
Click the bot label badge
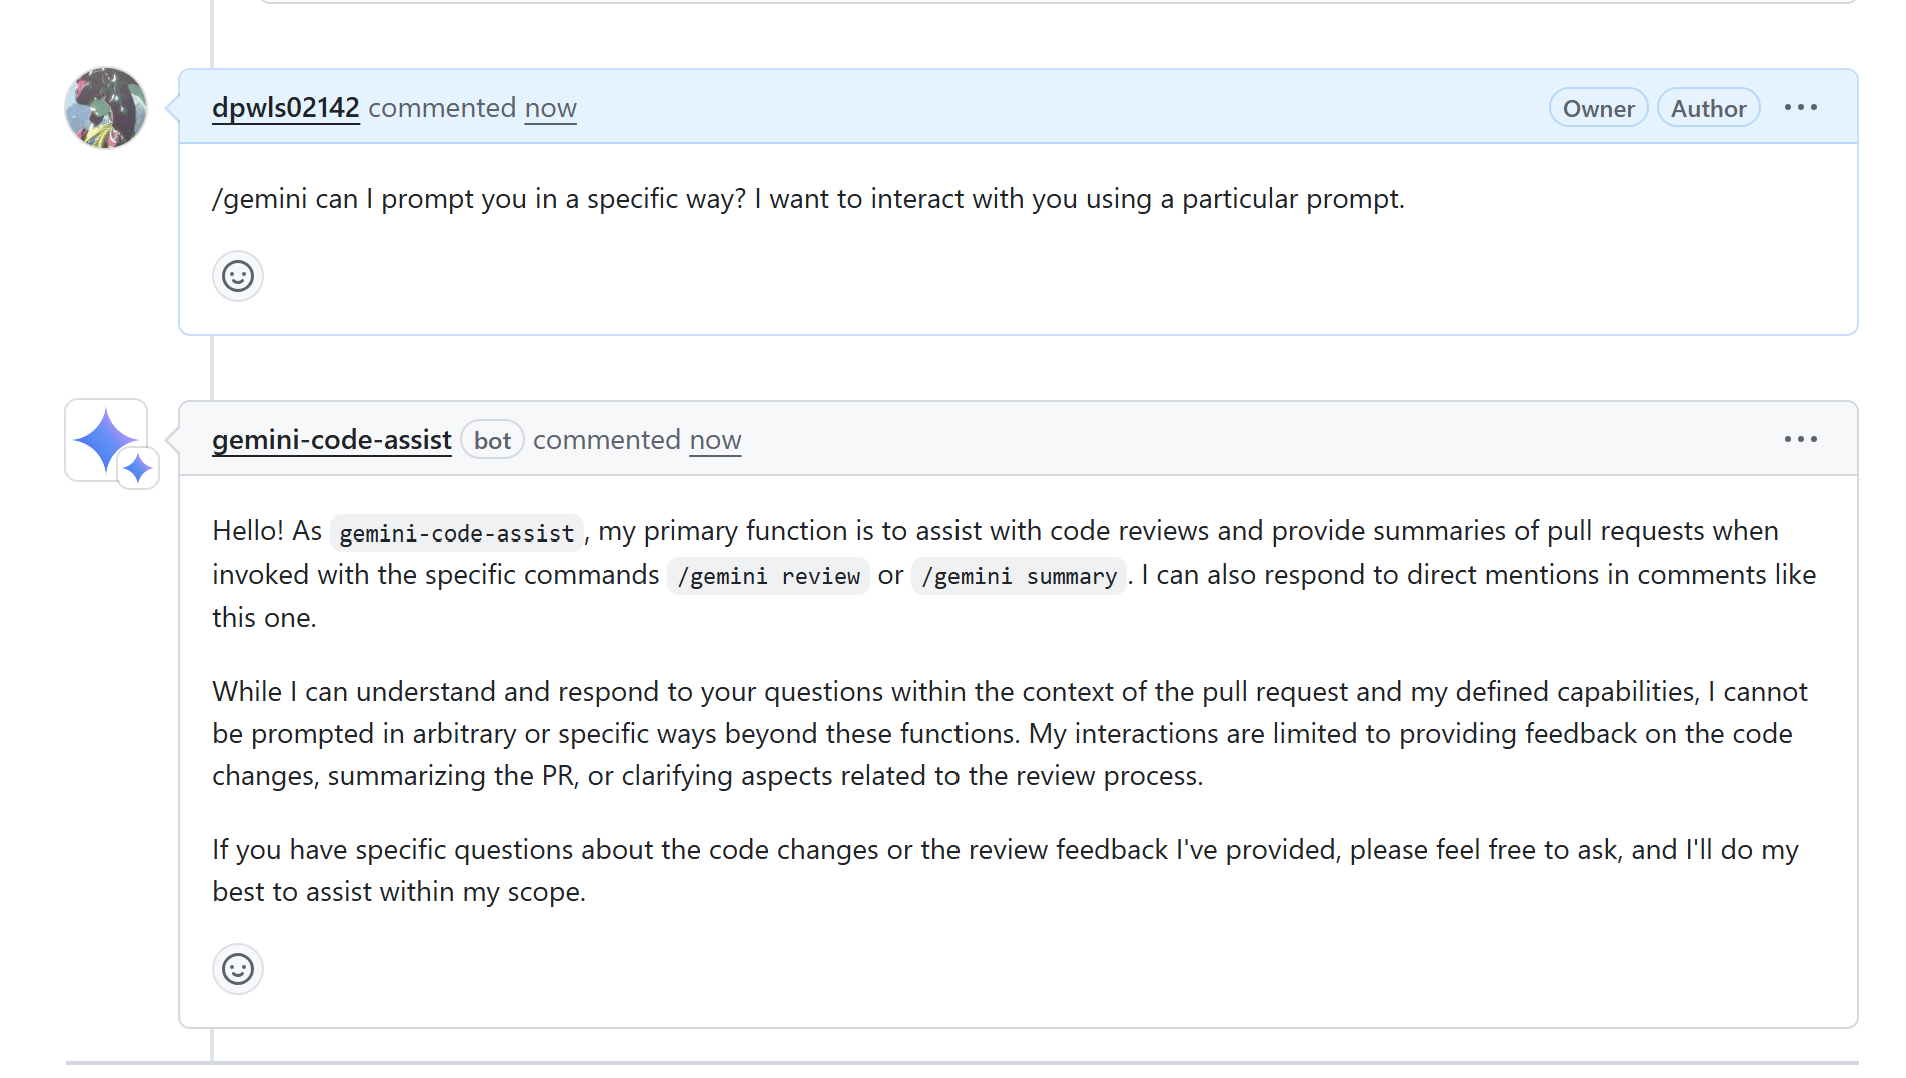pos(492,441)
